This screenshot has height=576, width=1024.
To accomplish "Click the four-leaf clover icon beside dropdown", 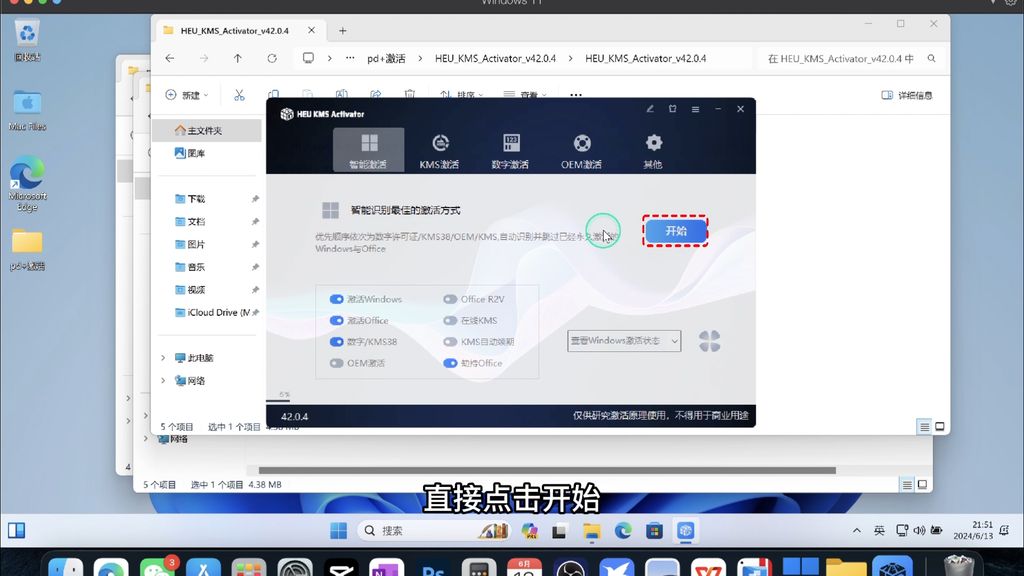I will (x=709, y=341).
